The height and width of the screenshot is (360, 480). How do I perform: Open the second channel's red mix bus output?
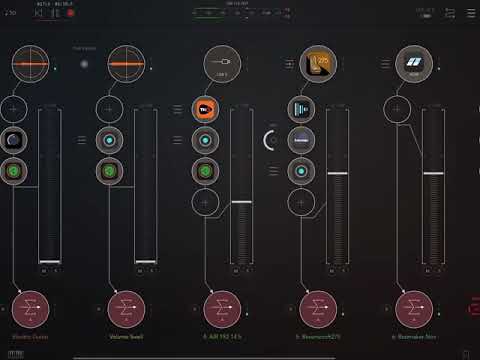(126, 309)
